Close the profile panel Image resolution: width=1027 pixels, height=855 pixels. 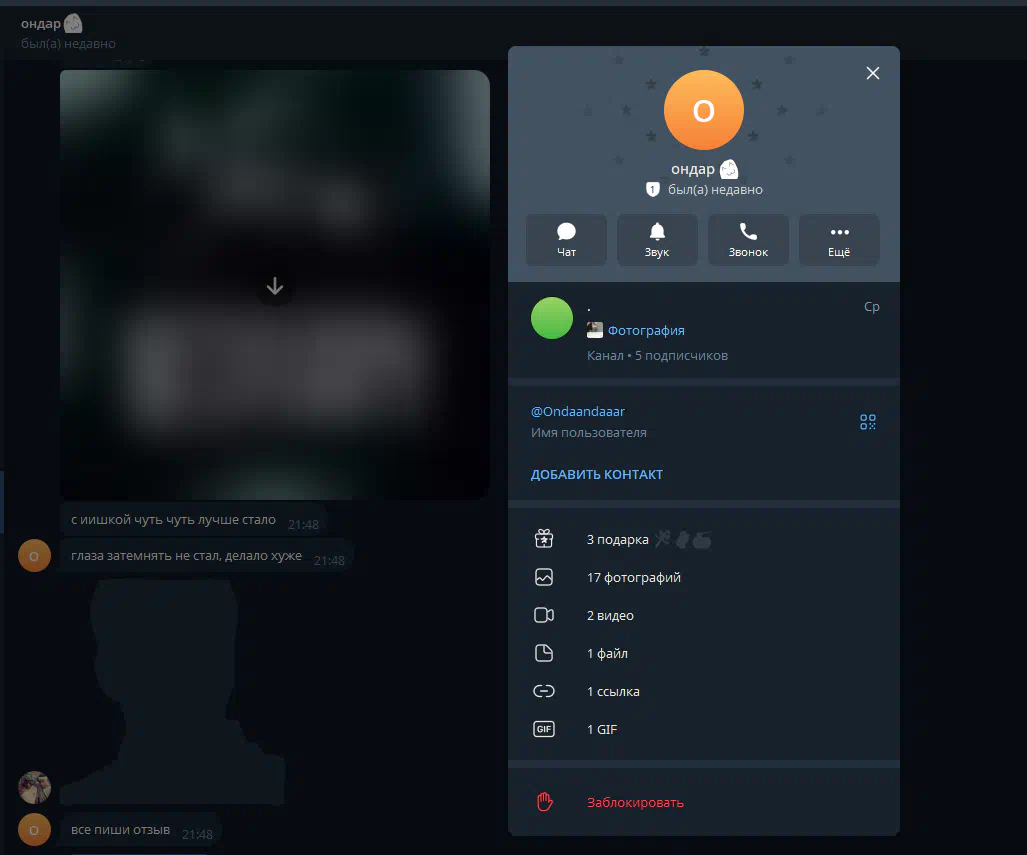[873, 73]
